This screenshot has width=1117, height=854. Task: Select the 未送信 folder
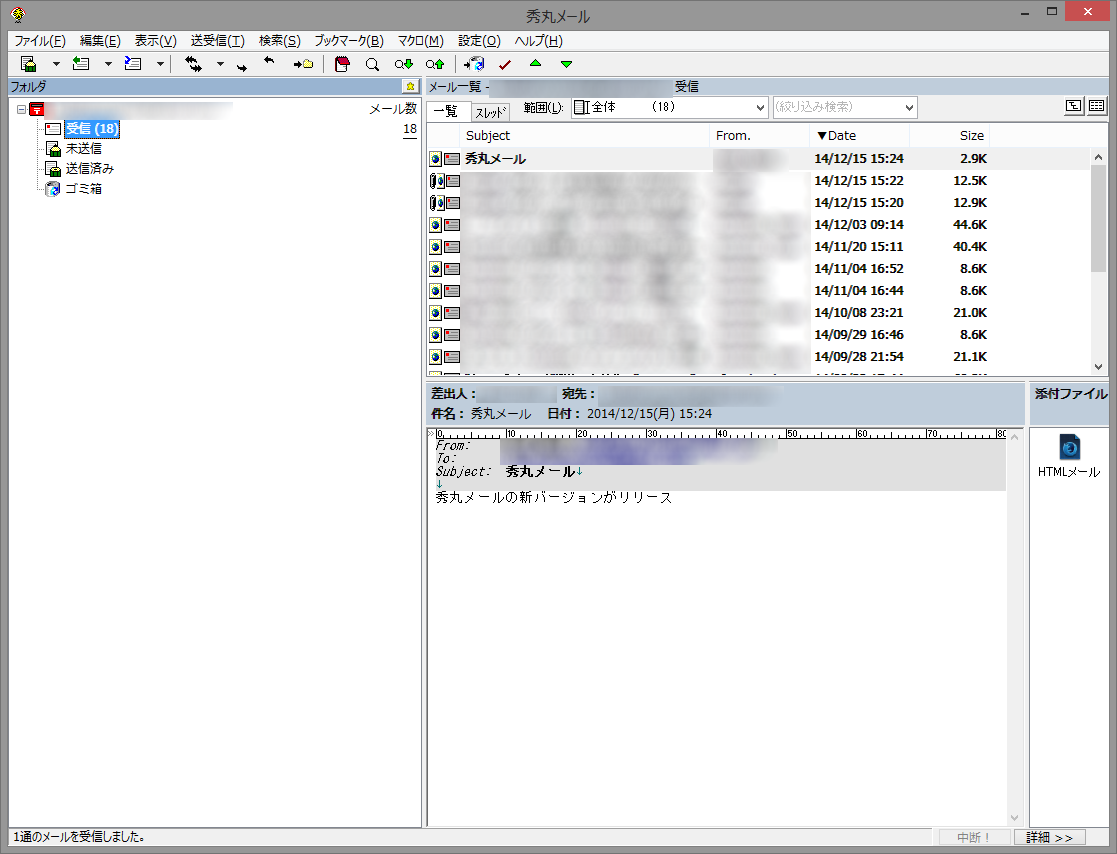tap(83, 149)
